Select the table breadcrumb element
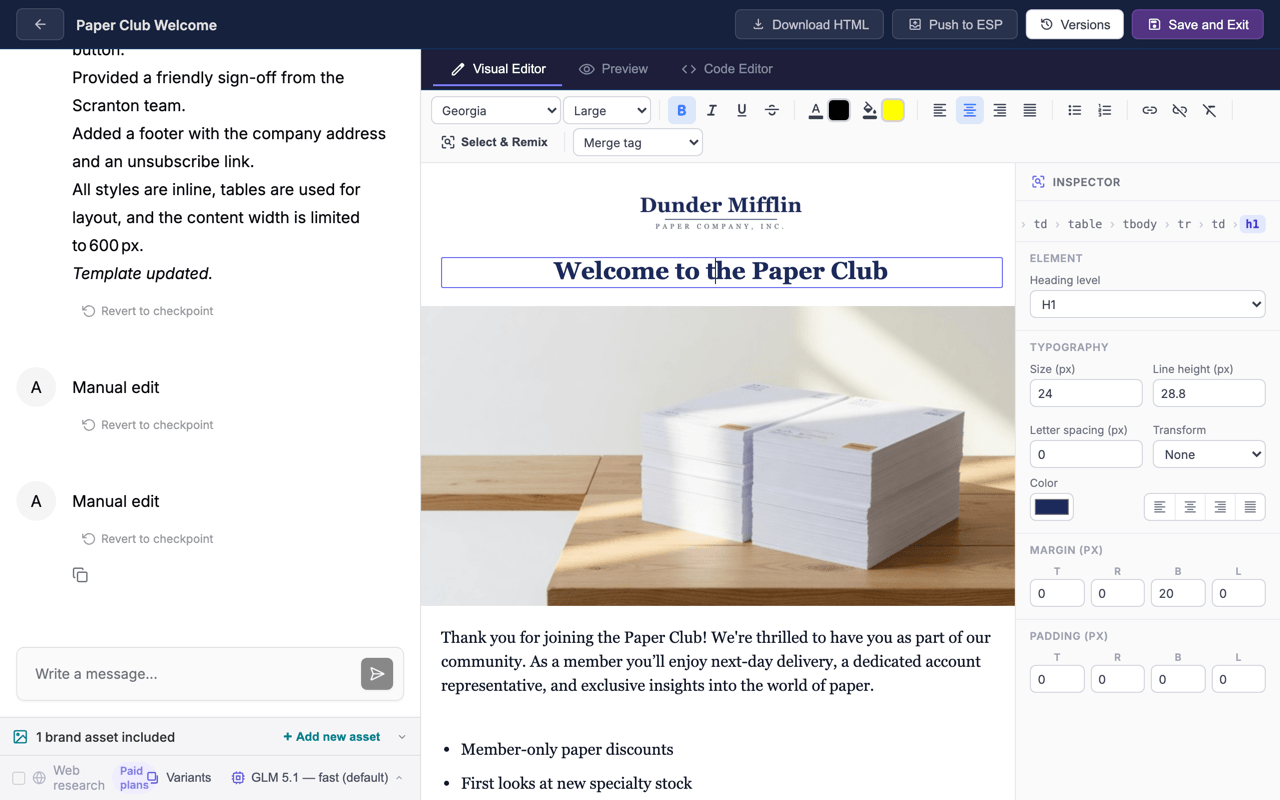1280x800 pixels. 1084,224
